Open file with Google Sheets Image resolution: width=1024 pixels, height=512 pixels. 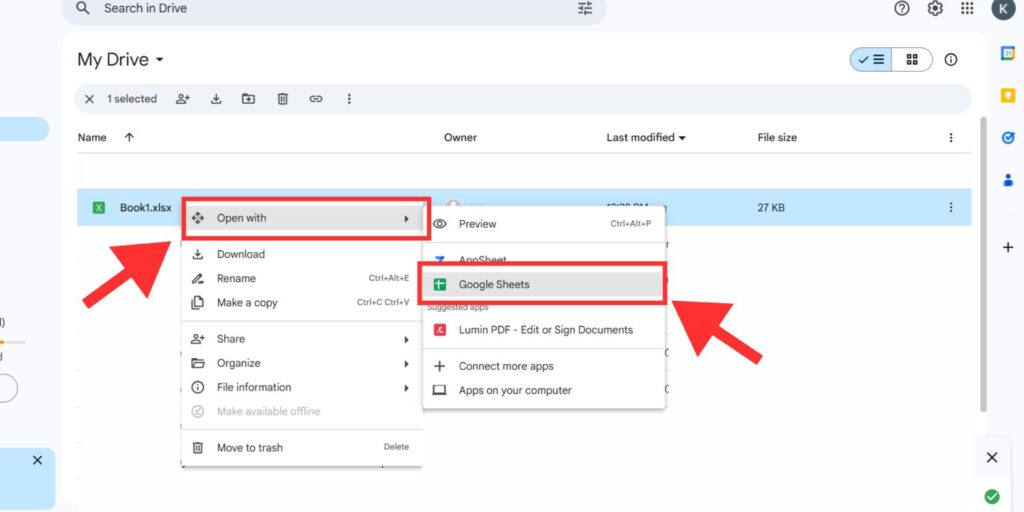[x=543, y=284]
